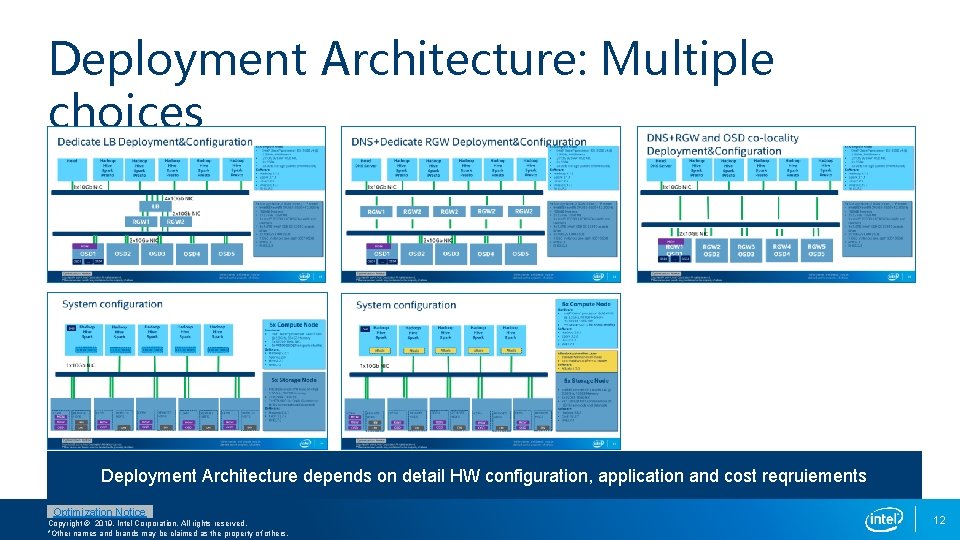Screen dimensions: 960x540
Task: Select the 'Other names and brands' footnote
Action: tap(168, 533)
